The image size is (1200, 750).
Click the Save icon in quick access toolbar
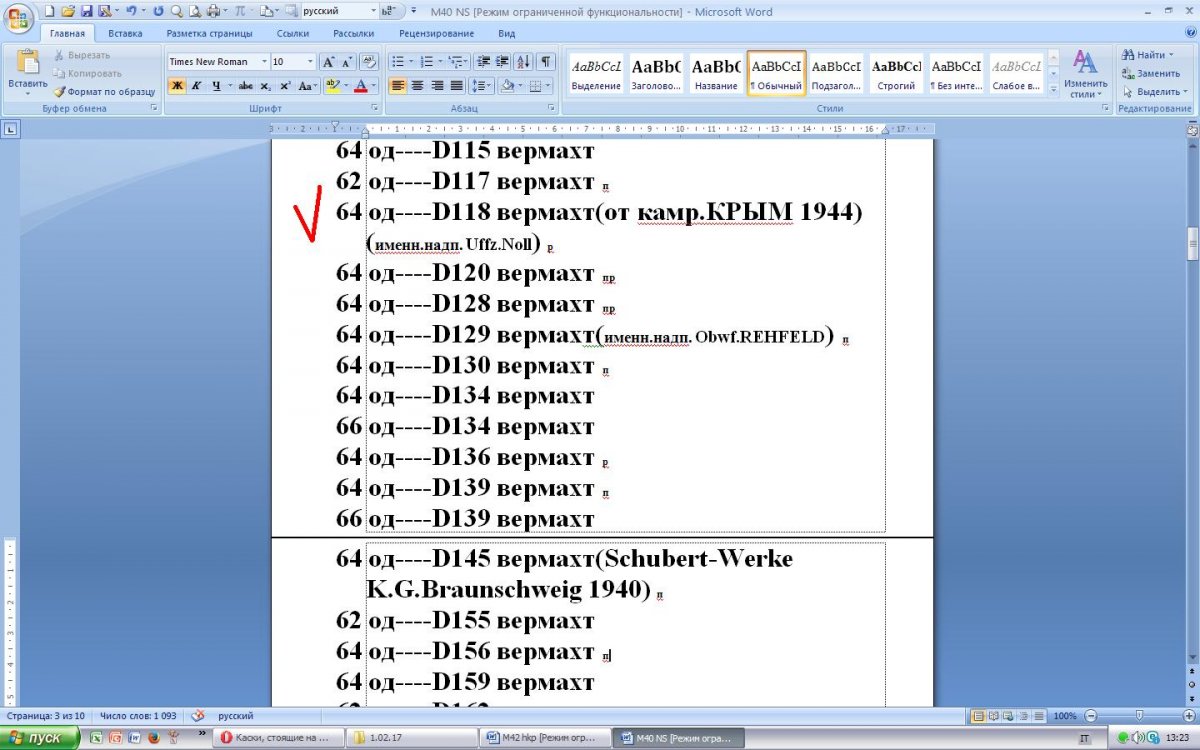tap(86, 11)
